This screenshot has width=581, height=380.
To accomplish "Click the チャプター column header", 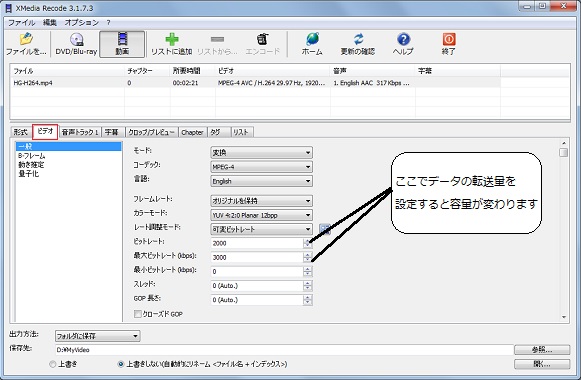I will point(147,71).
